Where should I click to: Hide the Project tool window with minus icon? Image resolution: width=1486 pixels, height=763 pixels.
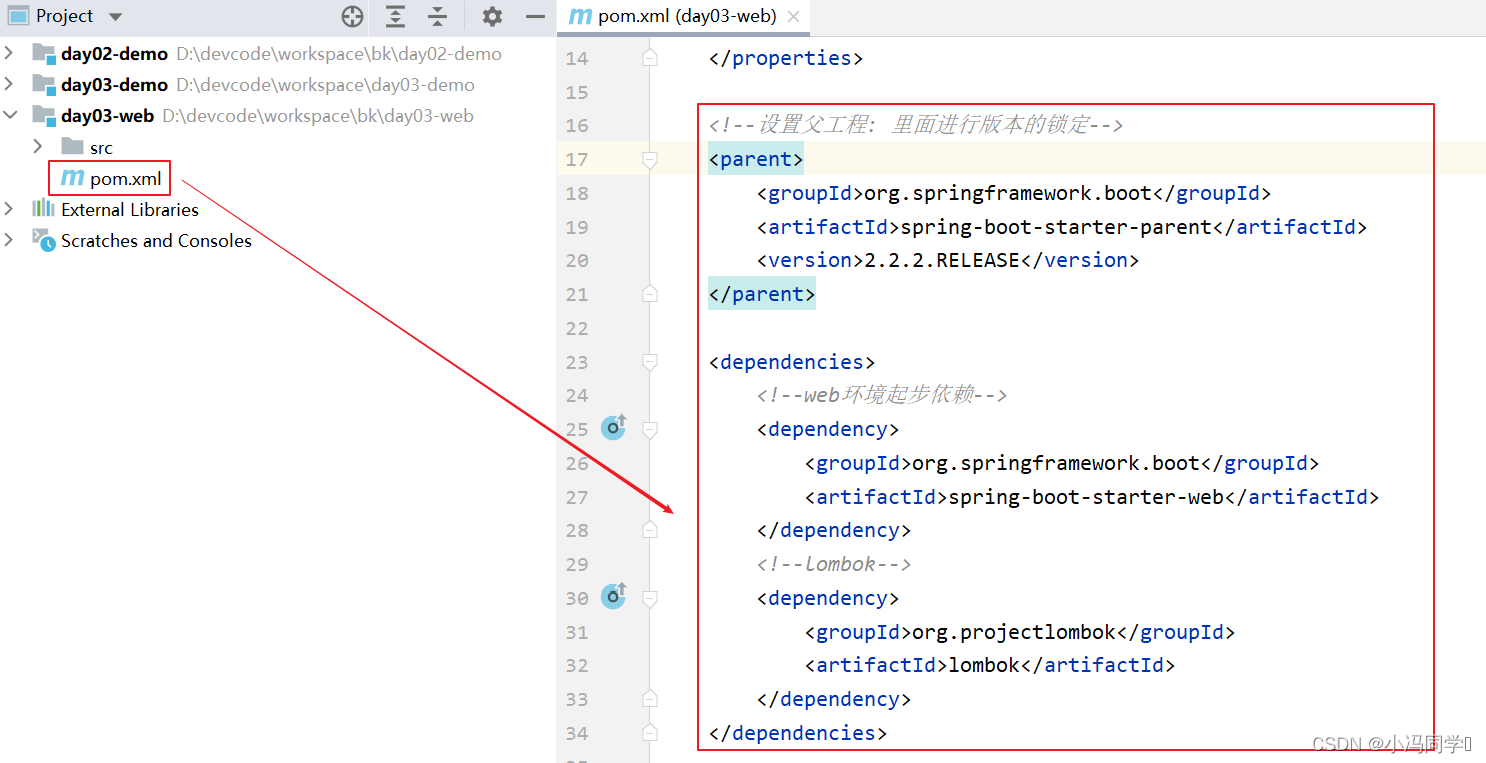(x=536, y=16)
